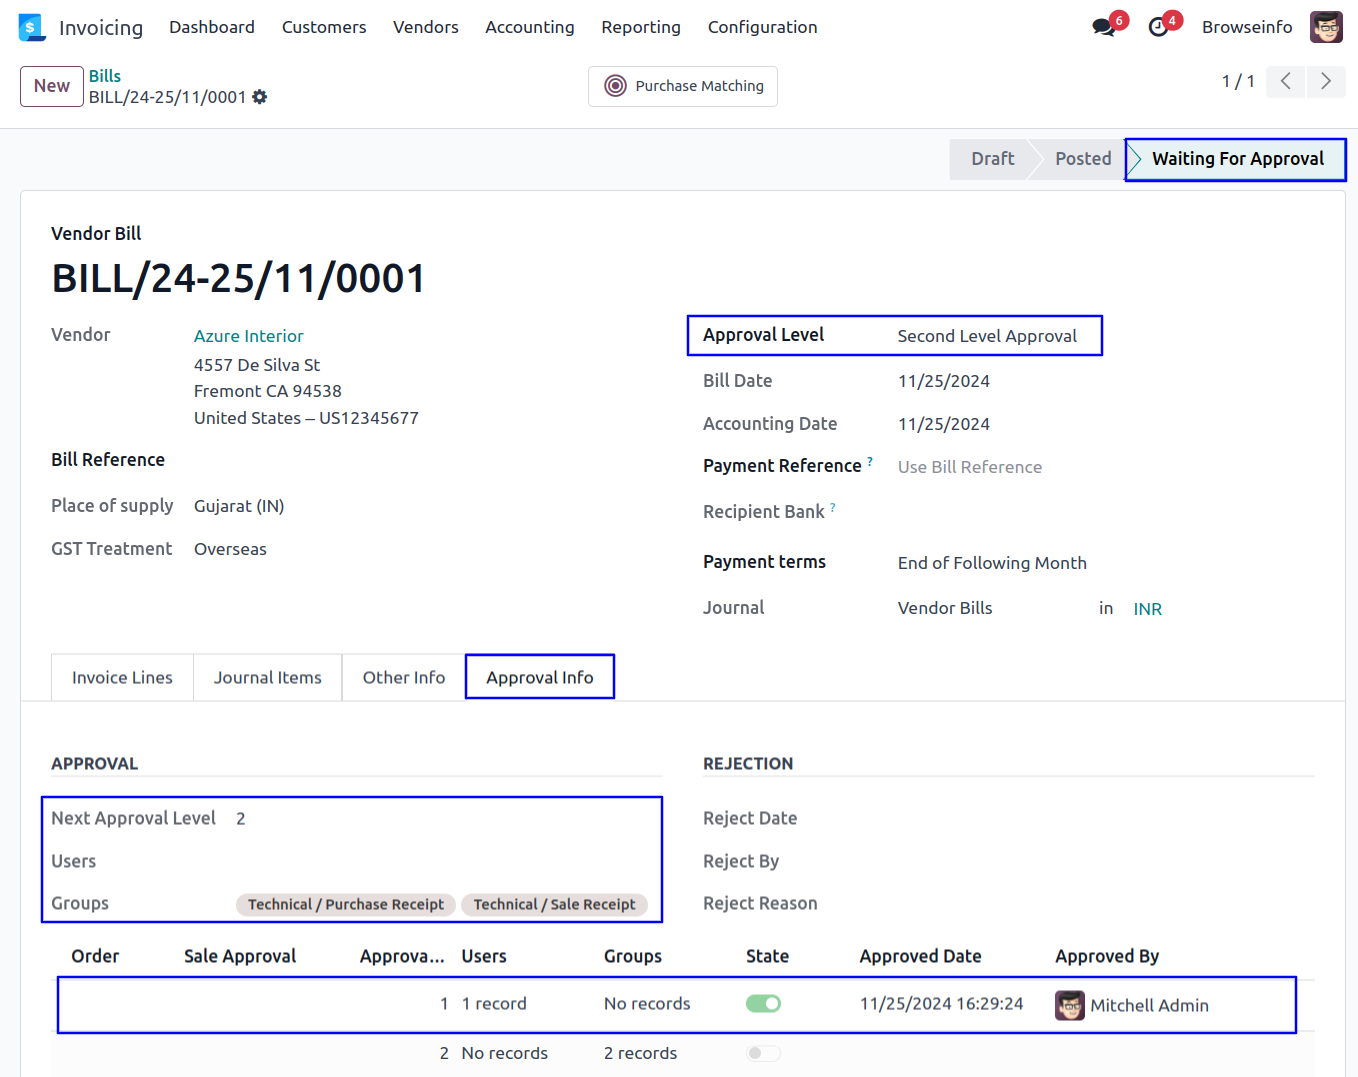Click the user avatar in top bar

pyautogui.click(x=1326, y=27)
